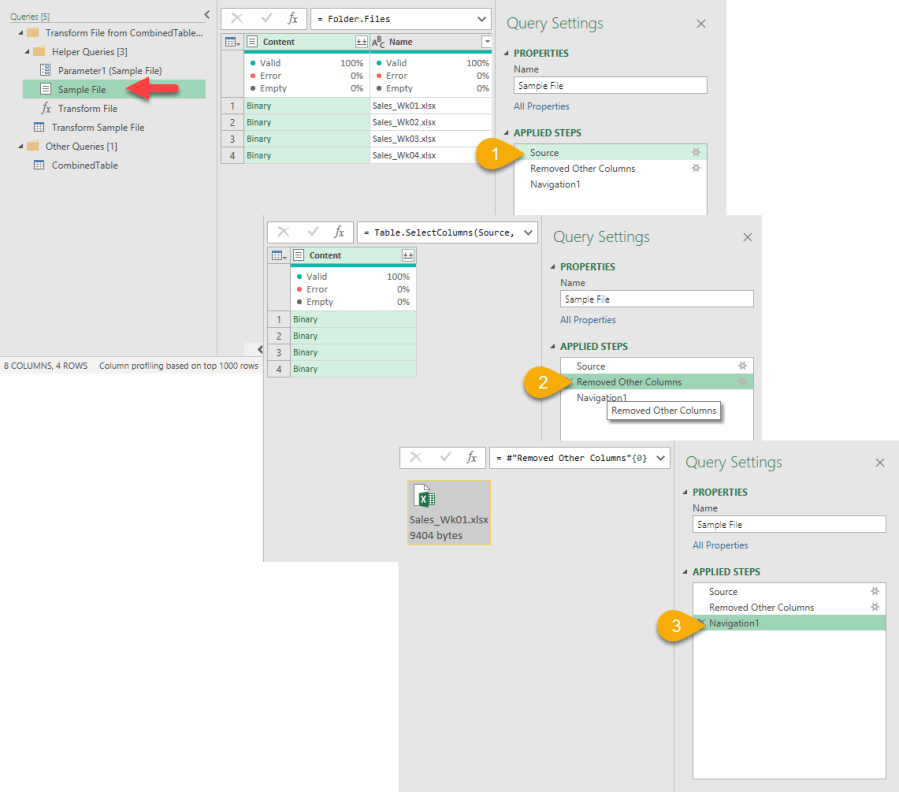The height and width of the screenshot is (792, 899).
Task: Click table icon left of top Content header
Action: pos(231,41)
